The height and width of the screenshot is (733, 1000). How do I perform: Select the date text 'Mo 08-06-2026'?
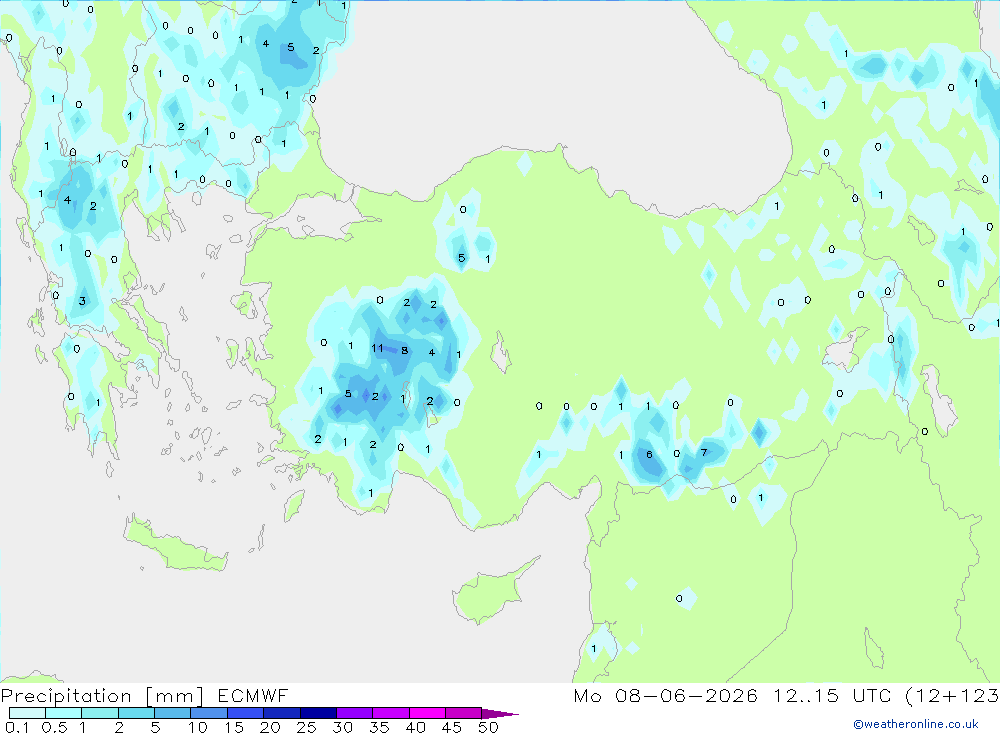(665, 696)
